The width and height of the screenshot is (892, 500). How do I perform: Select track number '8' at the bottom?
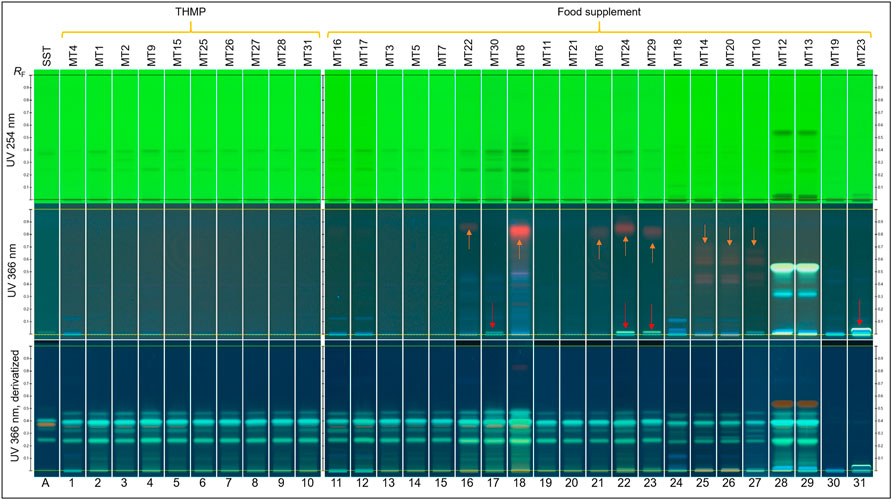[x=255, y=484]
